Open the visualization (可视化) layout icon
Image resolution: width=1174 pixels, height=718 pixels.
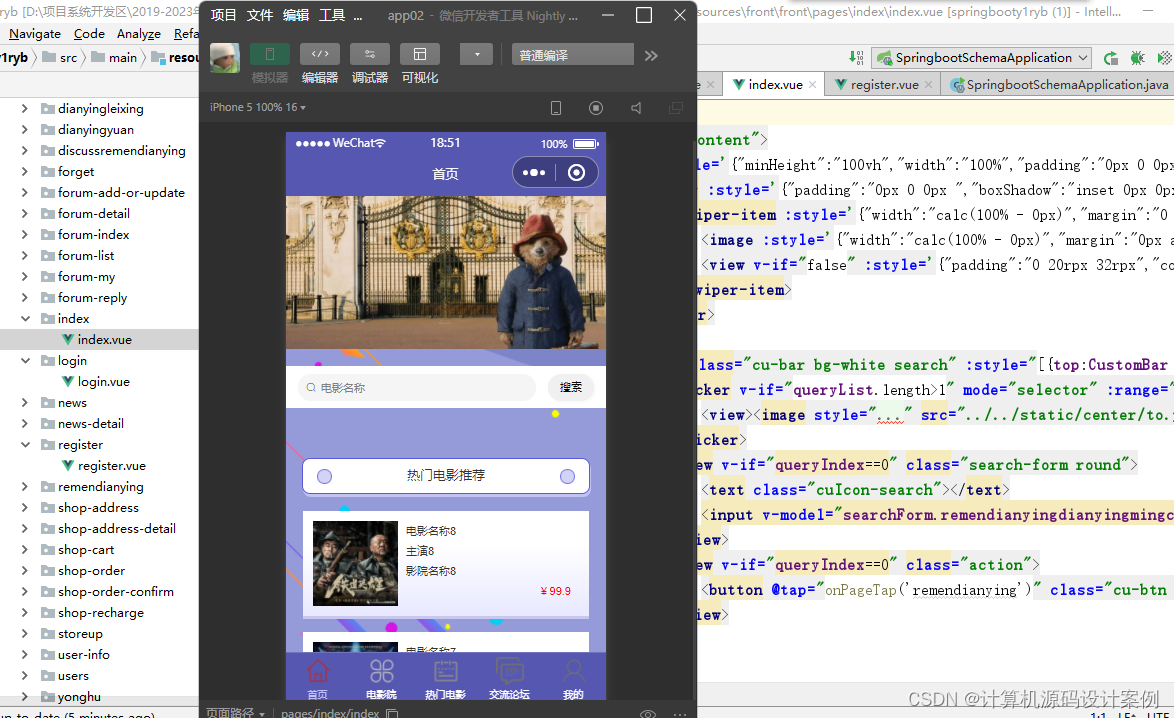420,55
